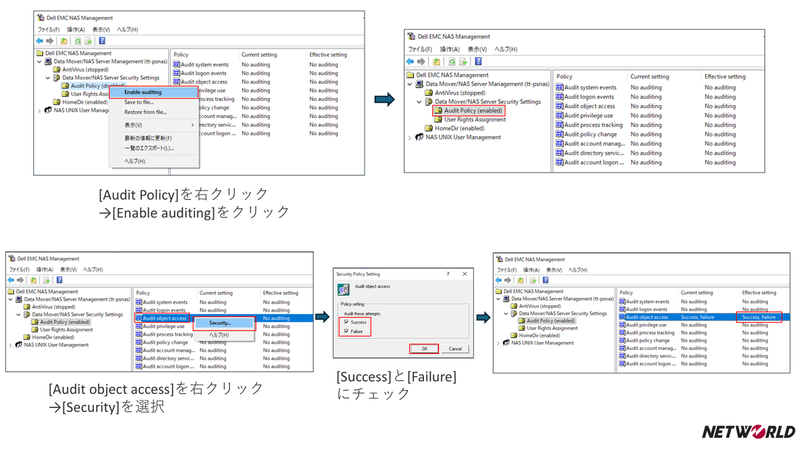This screenshot has width=800, height=450.
Task: Select AntiVirus (stopped) in lower-left window tree
Action: (54, 307)
